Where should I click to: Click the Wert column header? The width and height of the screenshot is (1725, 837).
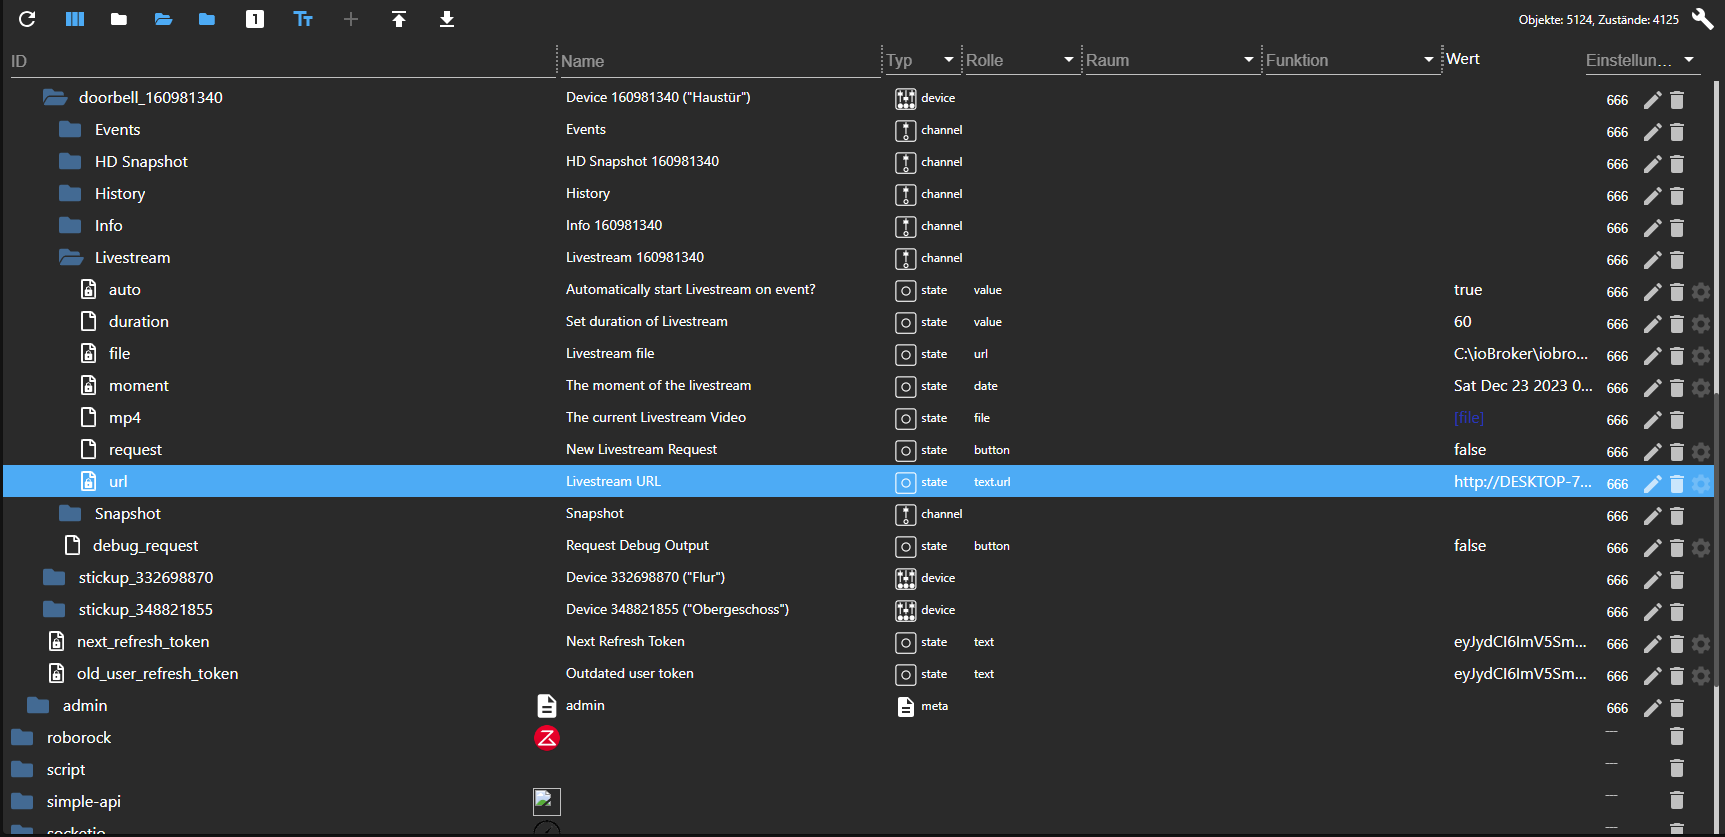tap(1463, 59)
